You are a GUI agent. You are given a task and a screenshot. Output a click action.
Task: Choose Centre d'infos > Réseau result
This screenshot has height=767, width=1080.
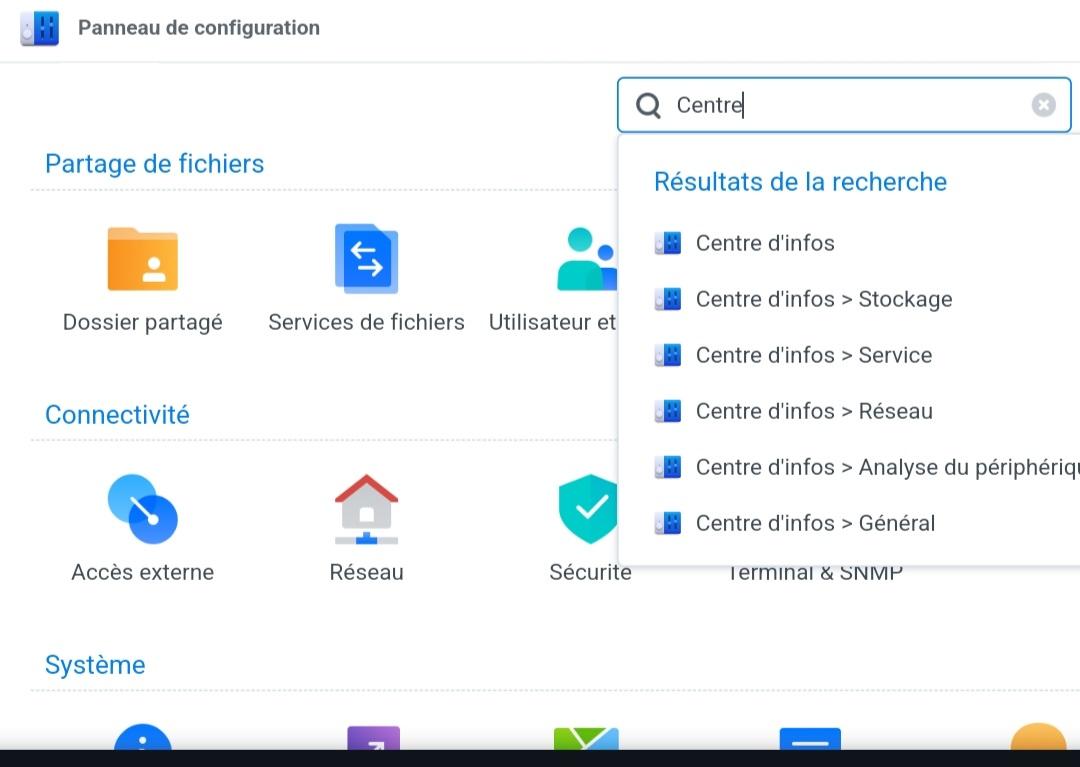click(814, 411)
